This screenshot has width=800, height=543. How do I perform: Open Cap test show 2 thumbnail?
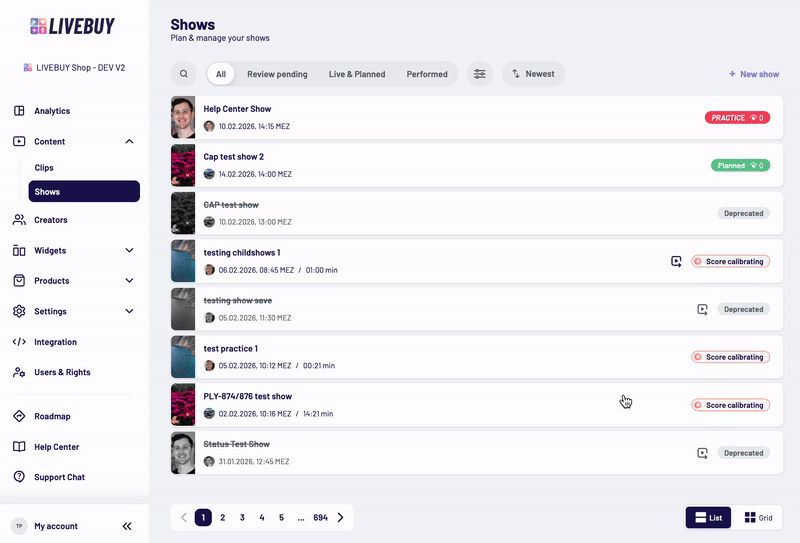point(183,165)
